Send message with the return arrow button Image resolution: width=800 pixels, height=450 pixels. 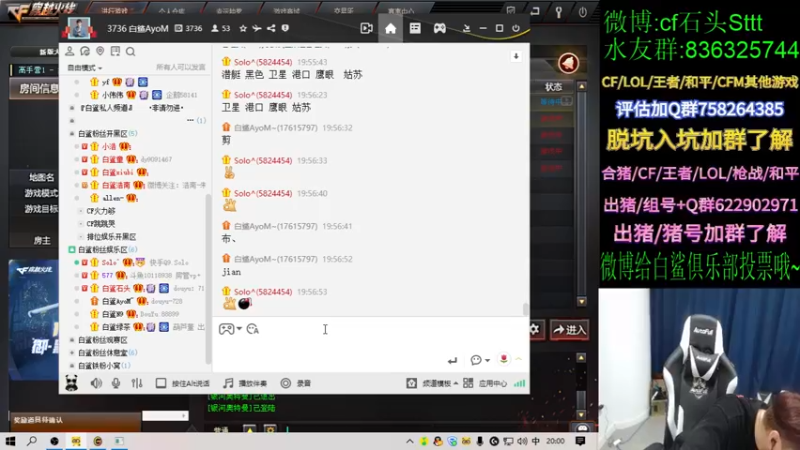[x=452, y=361]
